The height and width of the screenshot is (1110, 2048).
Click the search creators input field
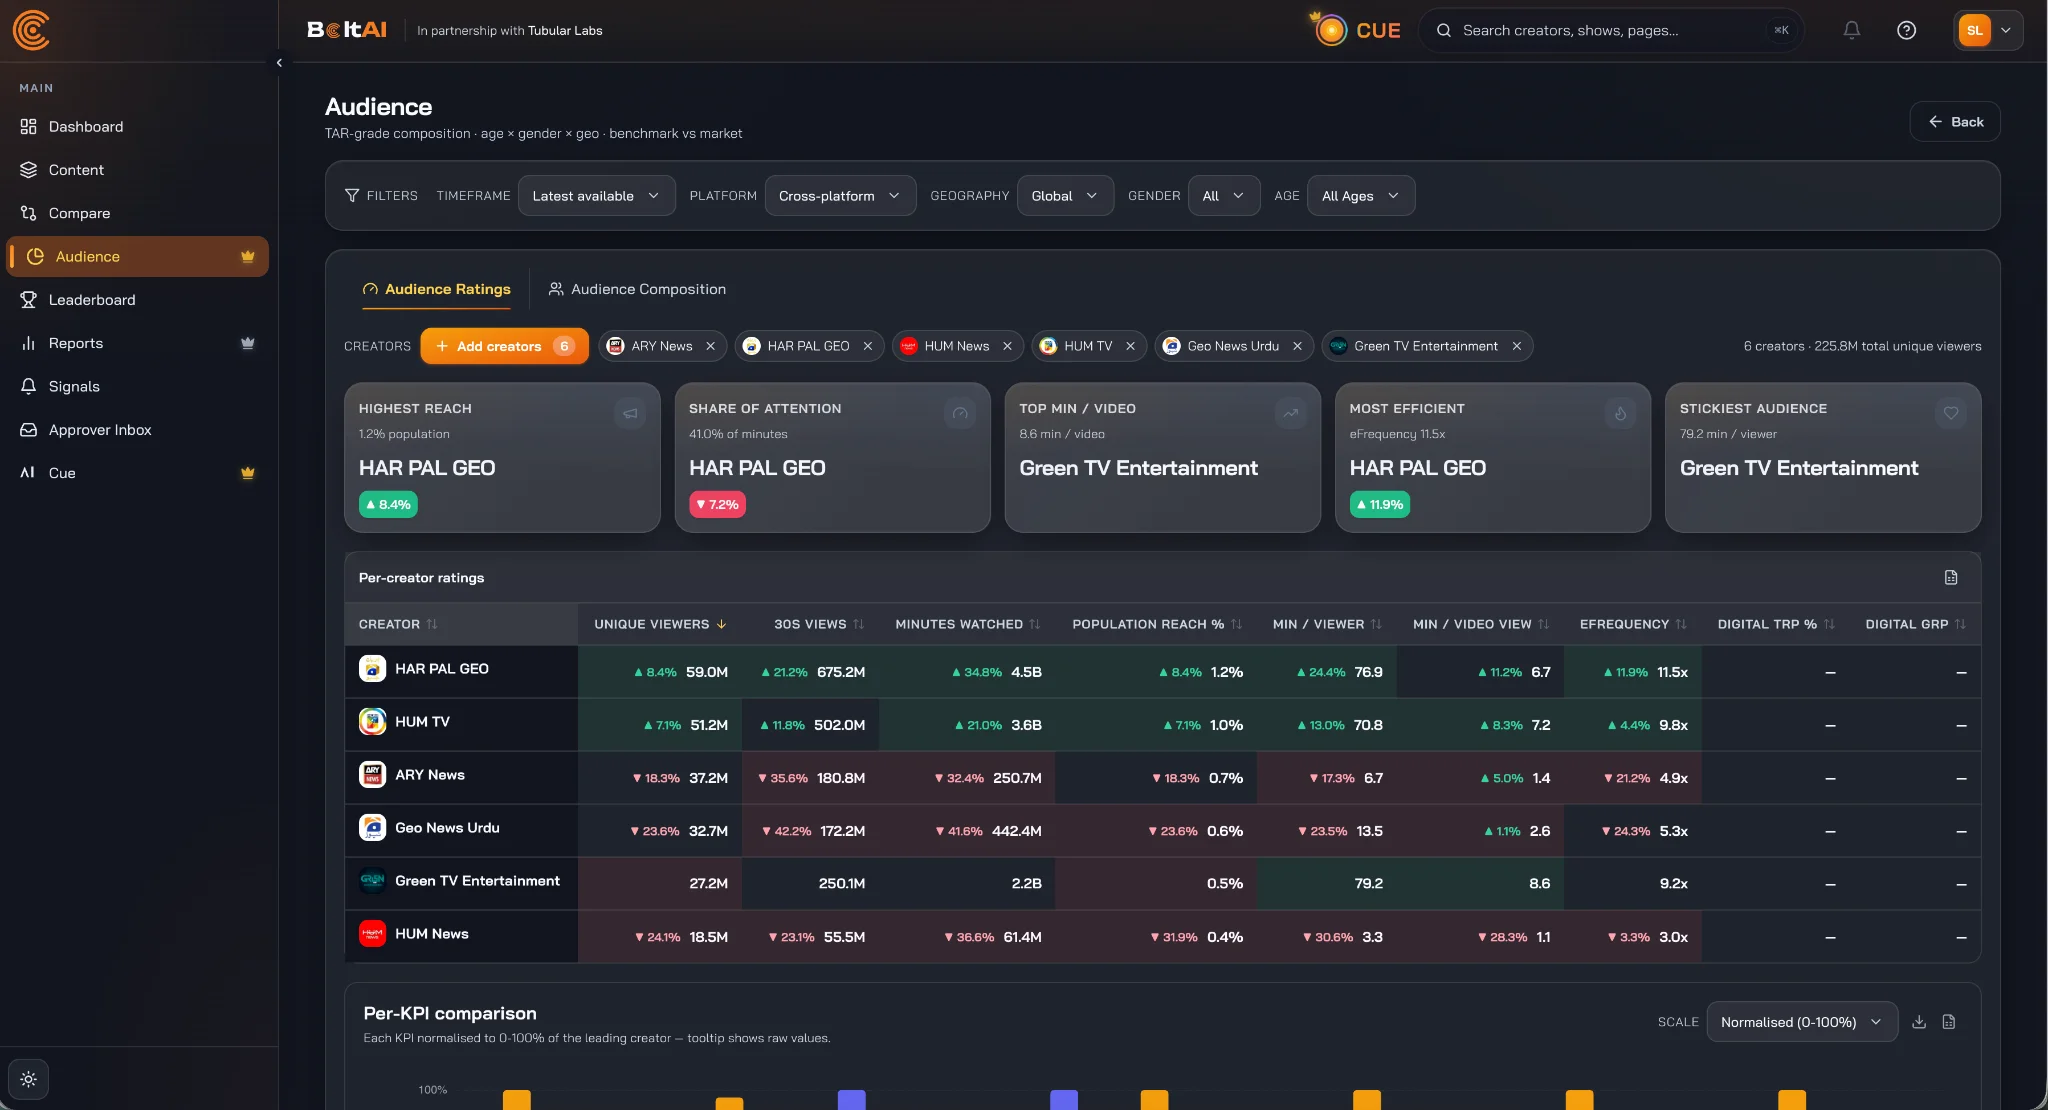coord(1610,30)
